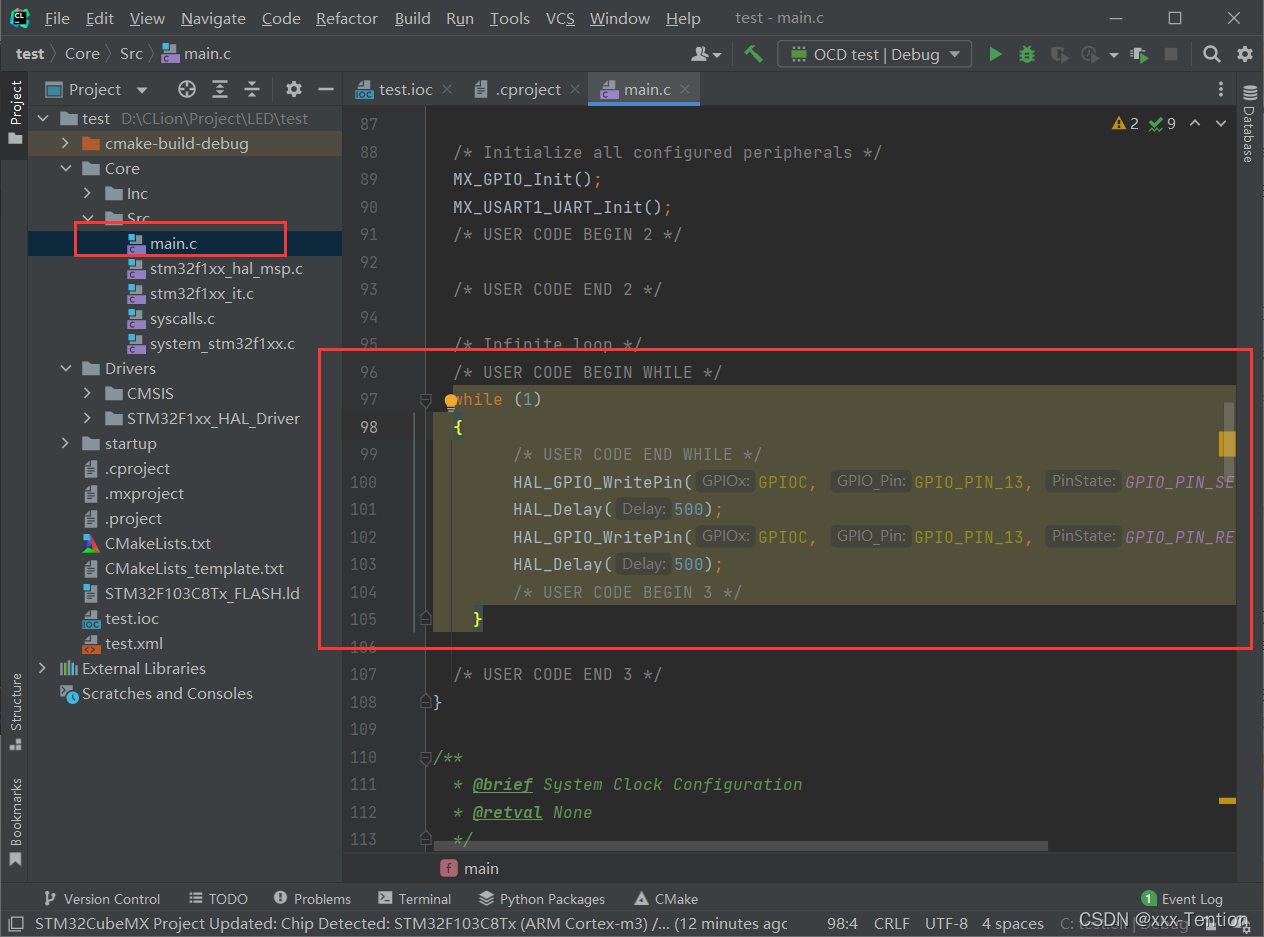The height and width of the screenshot is (937, 1264).
Task: Click Collapse All in Project panel
Action: (x=253, y=89)
